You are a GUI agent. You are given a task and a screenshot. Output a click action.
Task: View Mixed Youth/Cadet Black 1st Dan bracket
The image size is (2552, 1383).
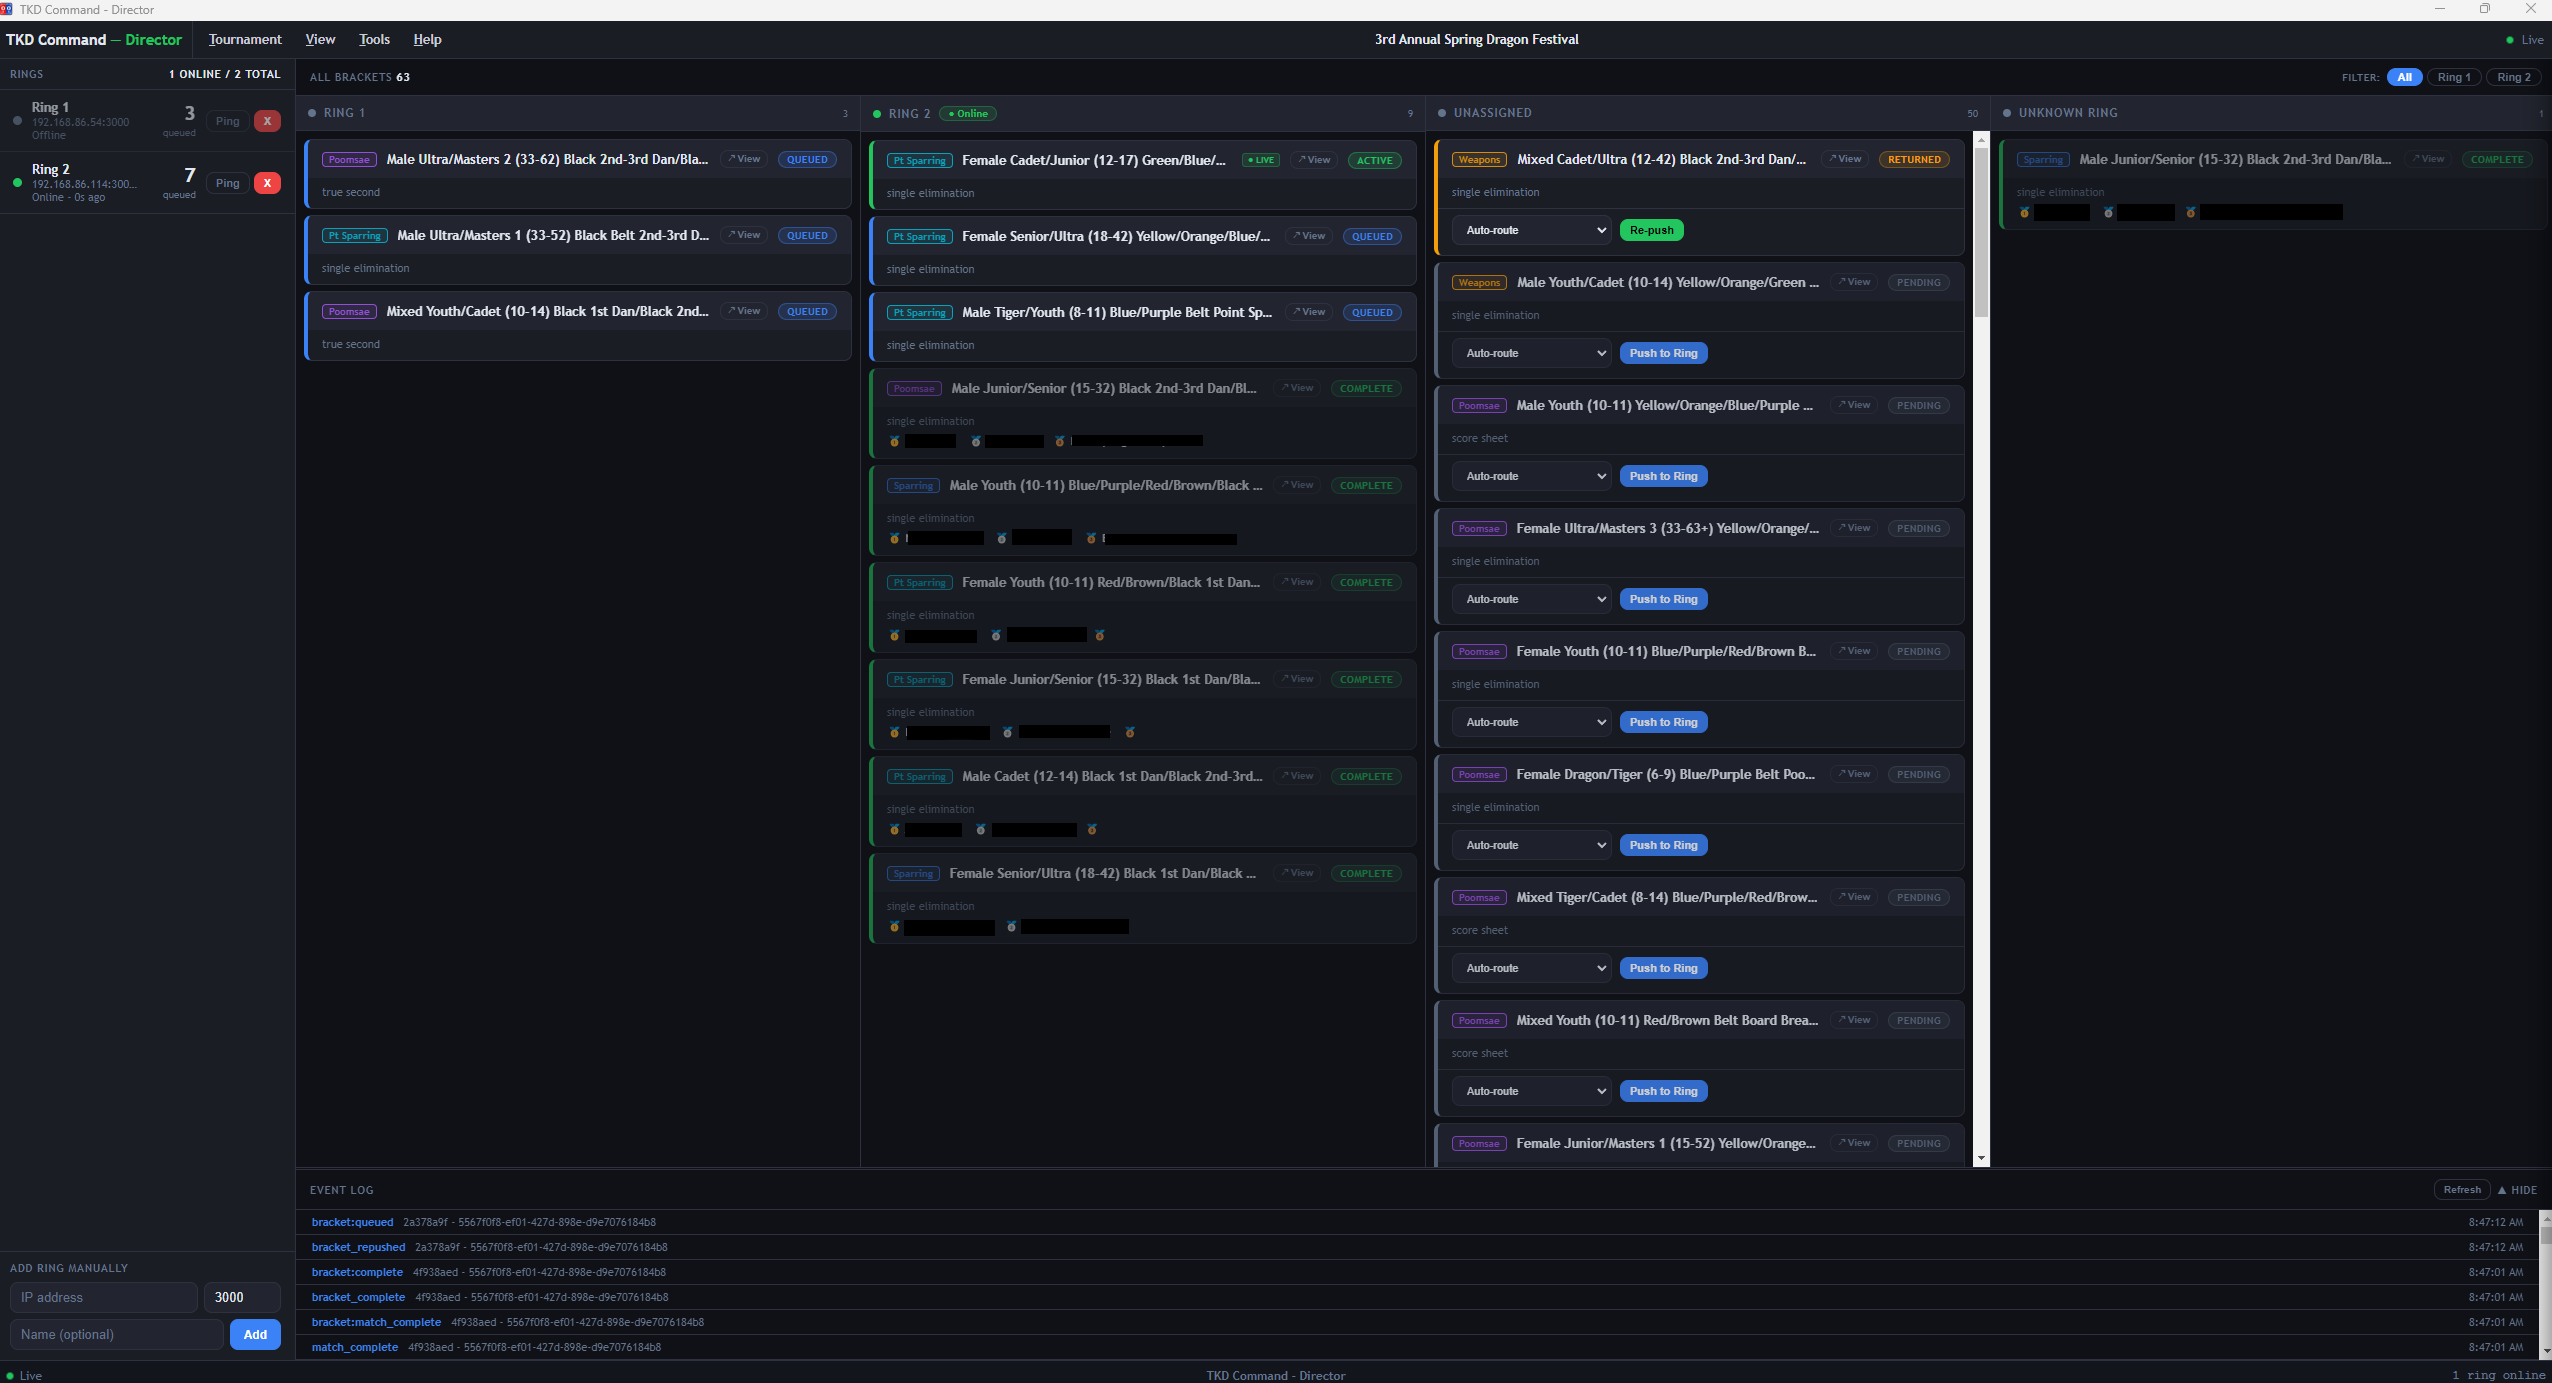coord(744,311)
